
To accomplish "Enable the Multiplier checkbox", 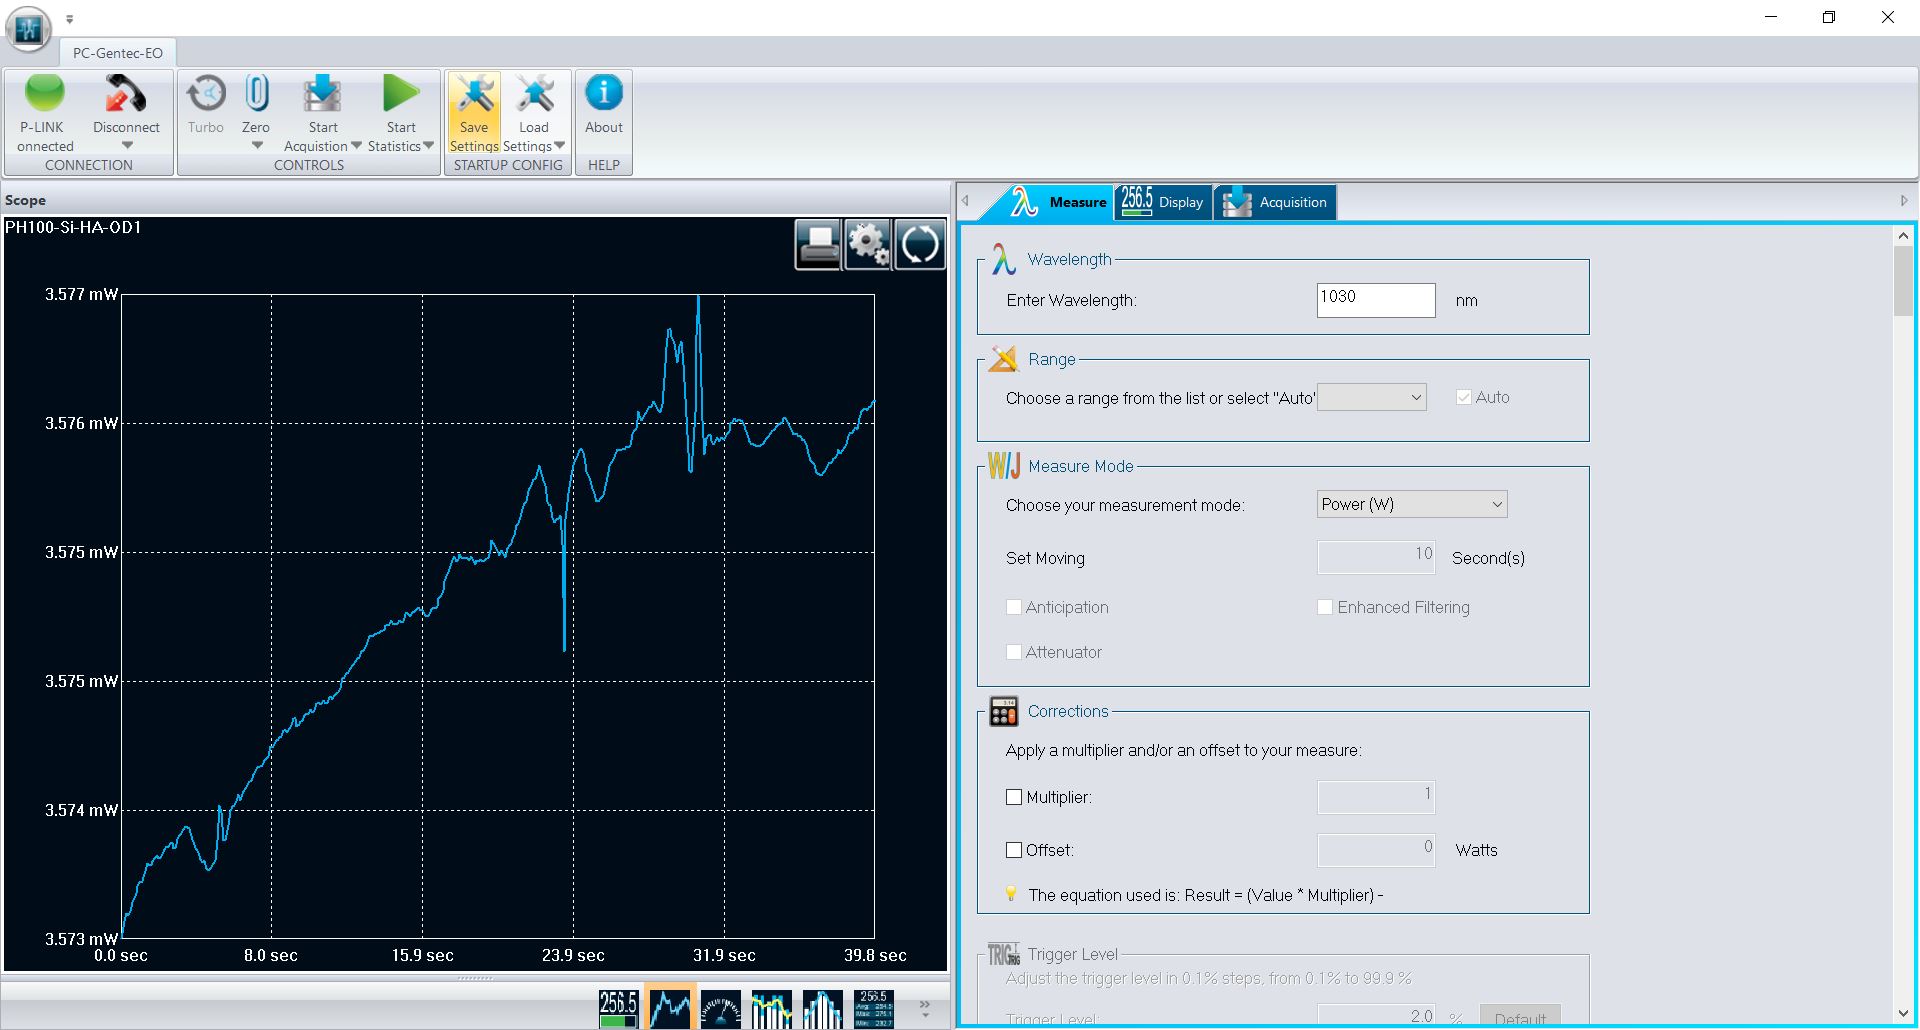I will 1014,797.
